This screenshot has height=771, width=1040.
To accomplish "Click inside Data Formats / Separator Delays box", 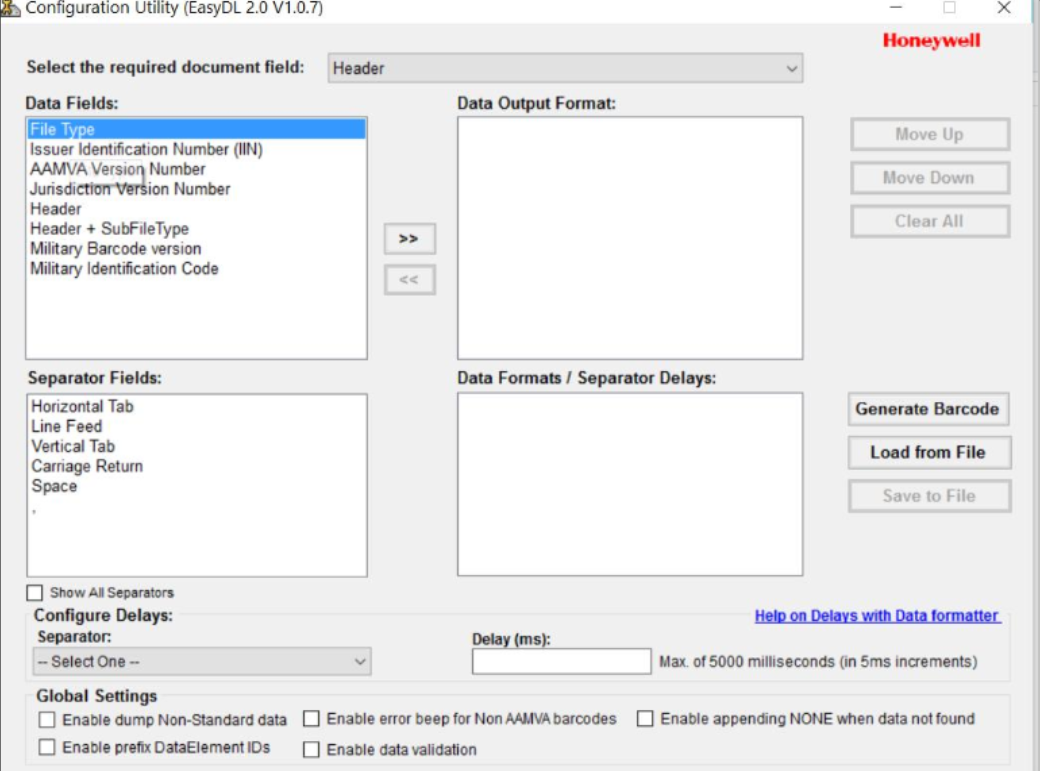I will tap(630, 484).
